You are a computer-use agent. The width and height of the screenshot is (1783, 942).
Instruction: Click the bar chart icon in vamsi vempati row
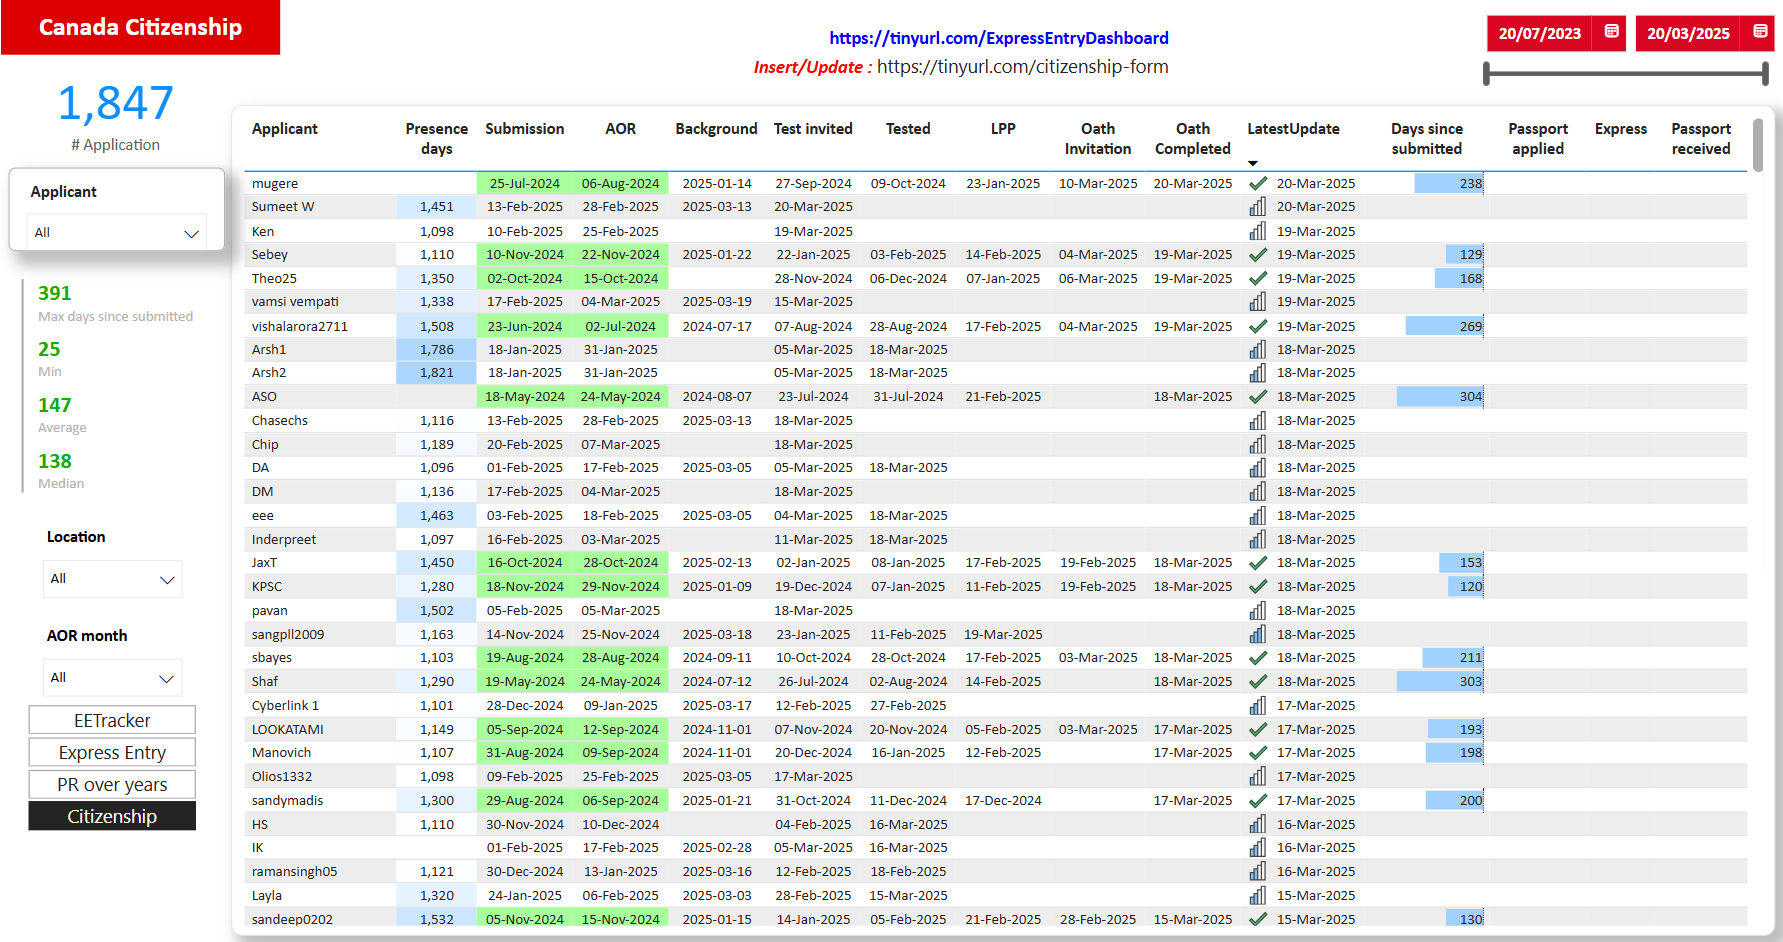1258,301
